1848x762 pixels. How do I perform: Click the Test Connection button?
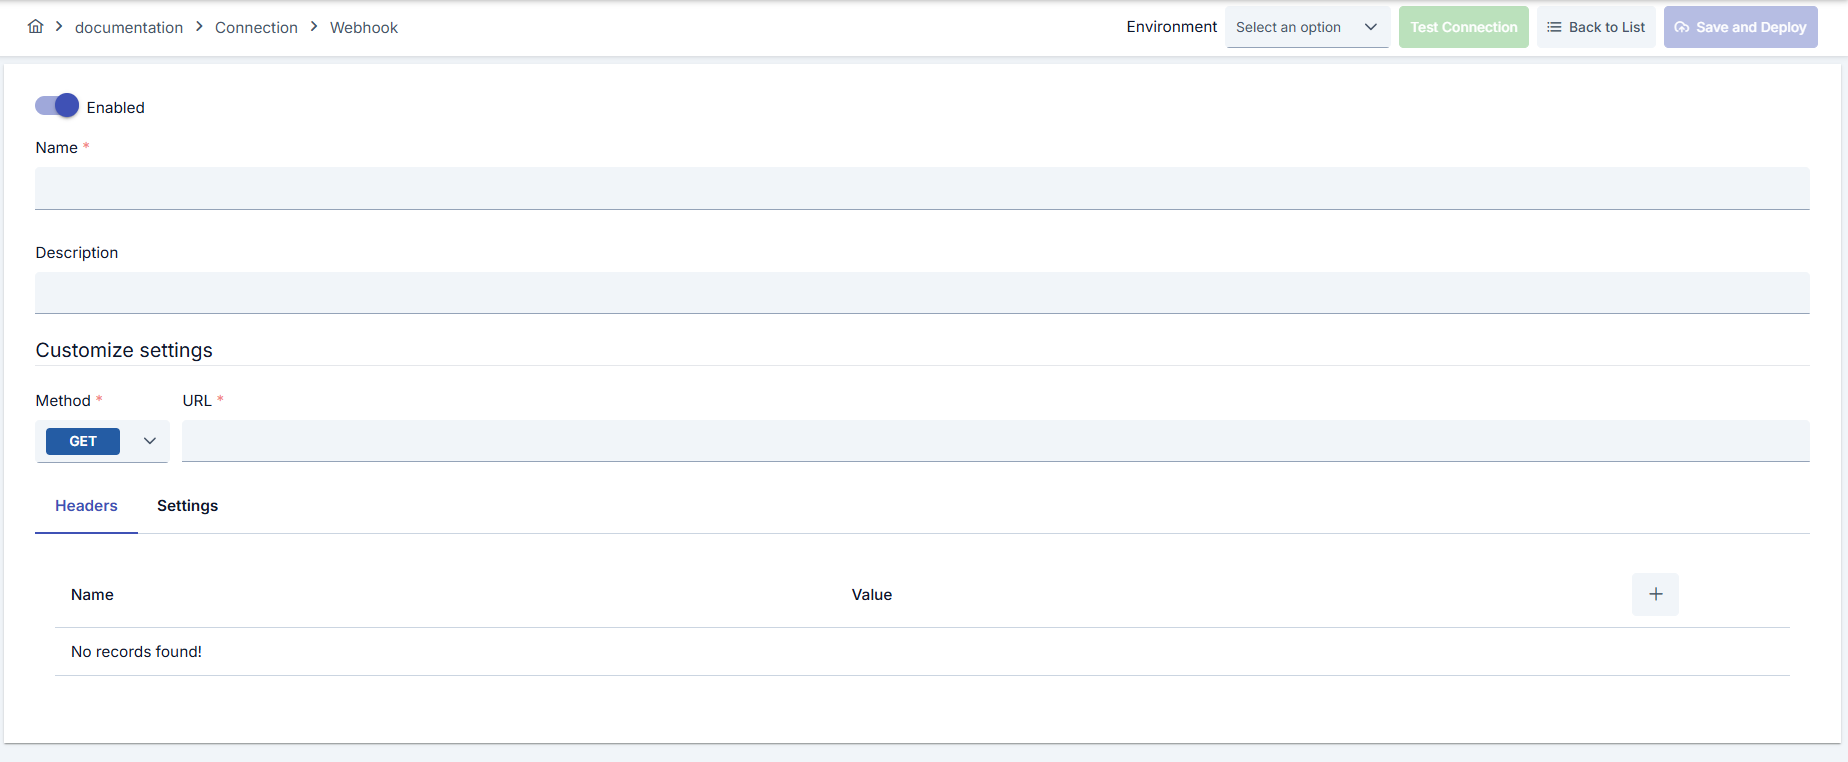pyautogui.click(x=1463, y=27)
